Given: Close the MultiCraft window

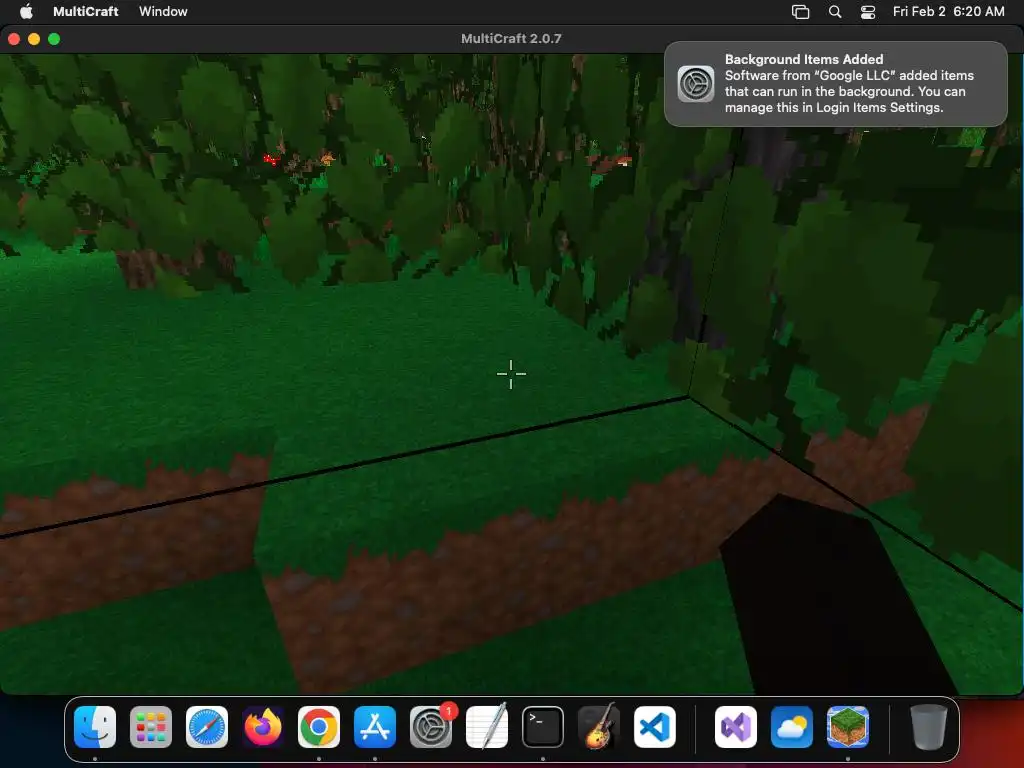Looking at the screenshot, I should point(14,39).
